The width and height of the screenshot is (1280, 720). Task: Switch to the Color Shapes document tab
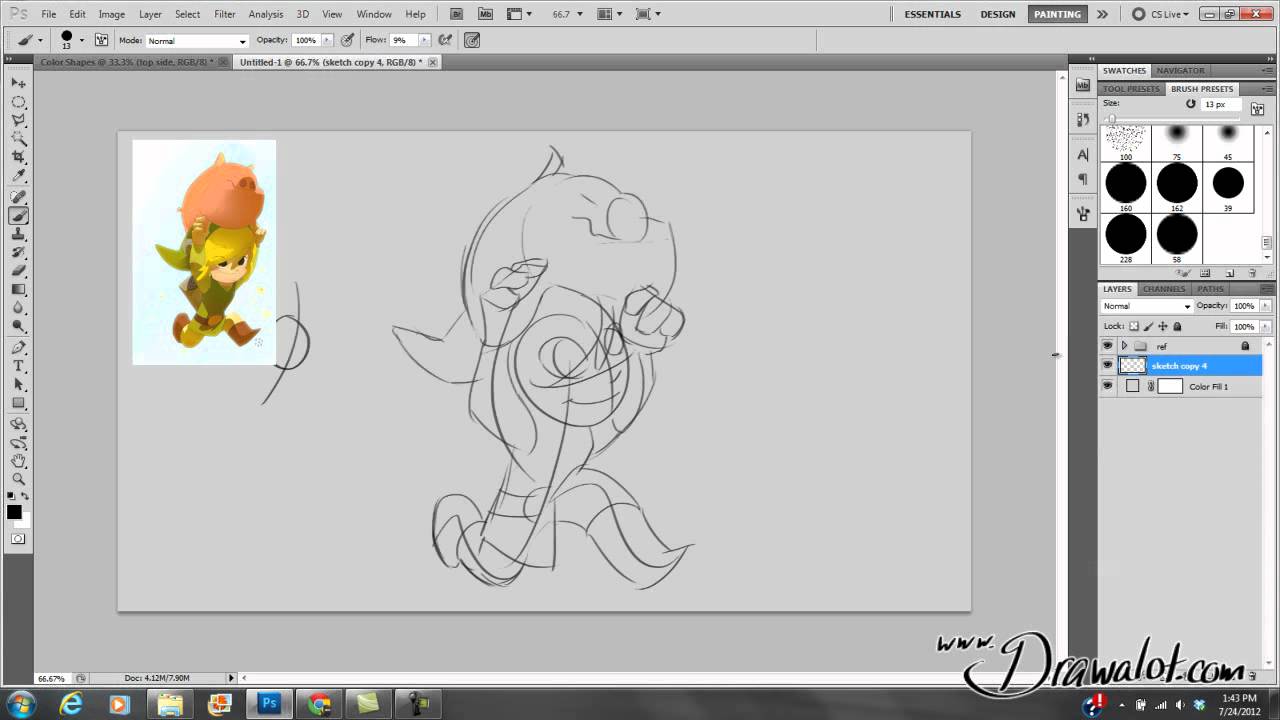click(x=128, y=62)
